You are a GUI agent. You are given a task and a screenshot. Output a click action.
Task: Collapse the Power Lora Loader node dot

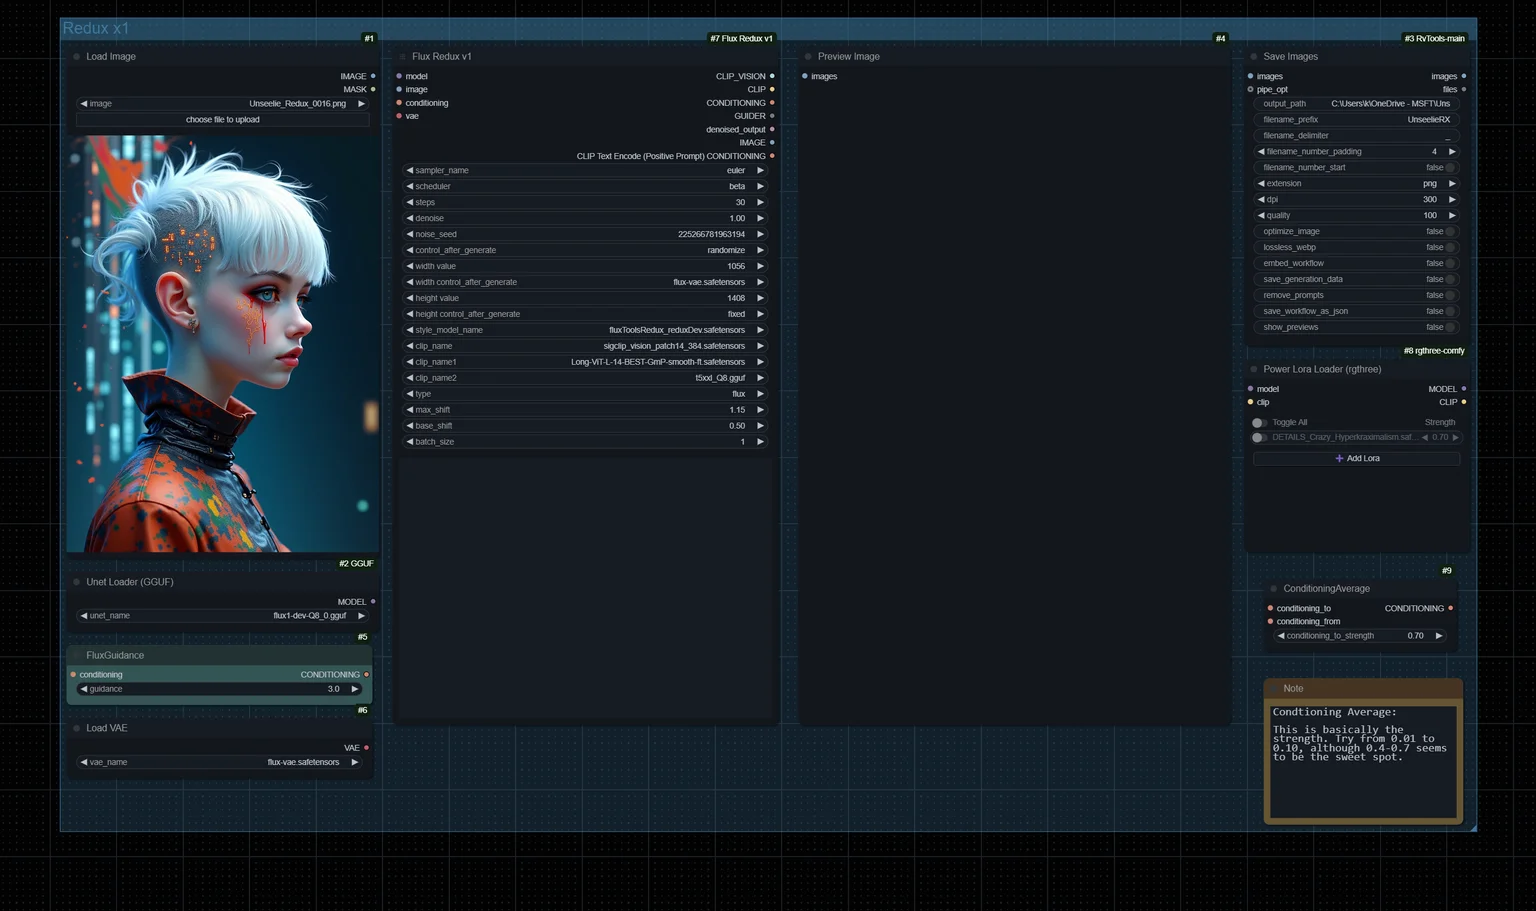[x=1254, y=370]
